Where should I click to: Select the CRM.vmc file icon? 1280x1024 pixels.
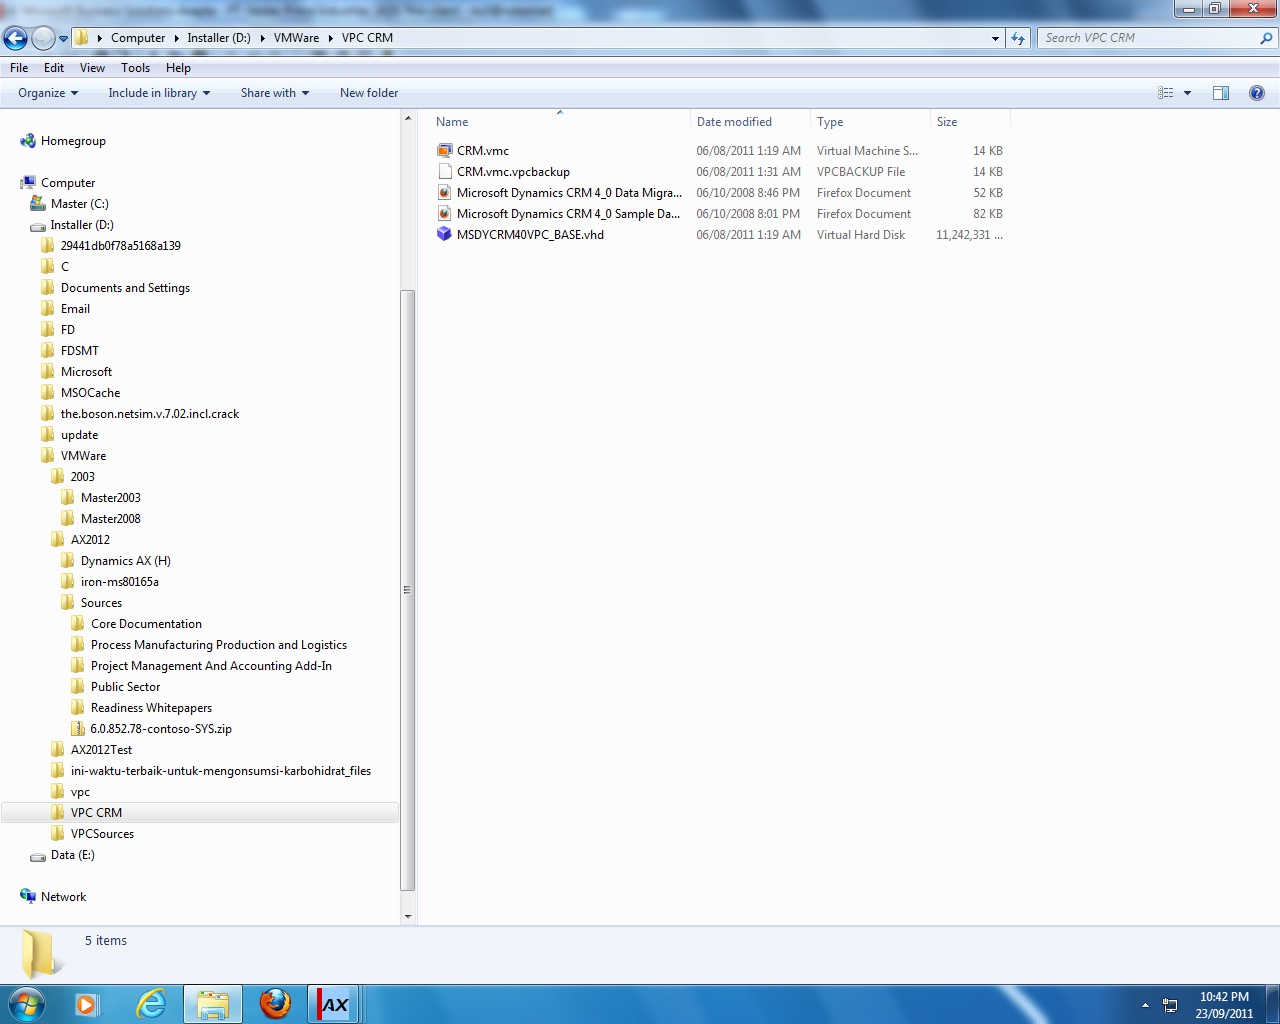(x=445, y=150)
